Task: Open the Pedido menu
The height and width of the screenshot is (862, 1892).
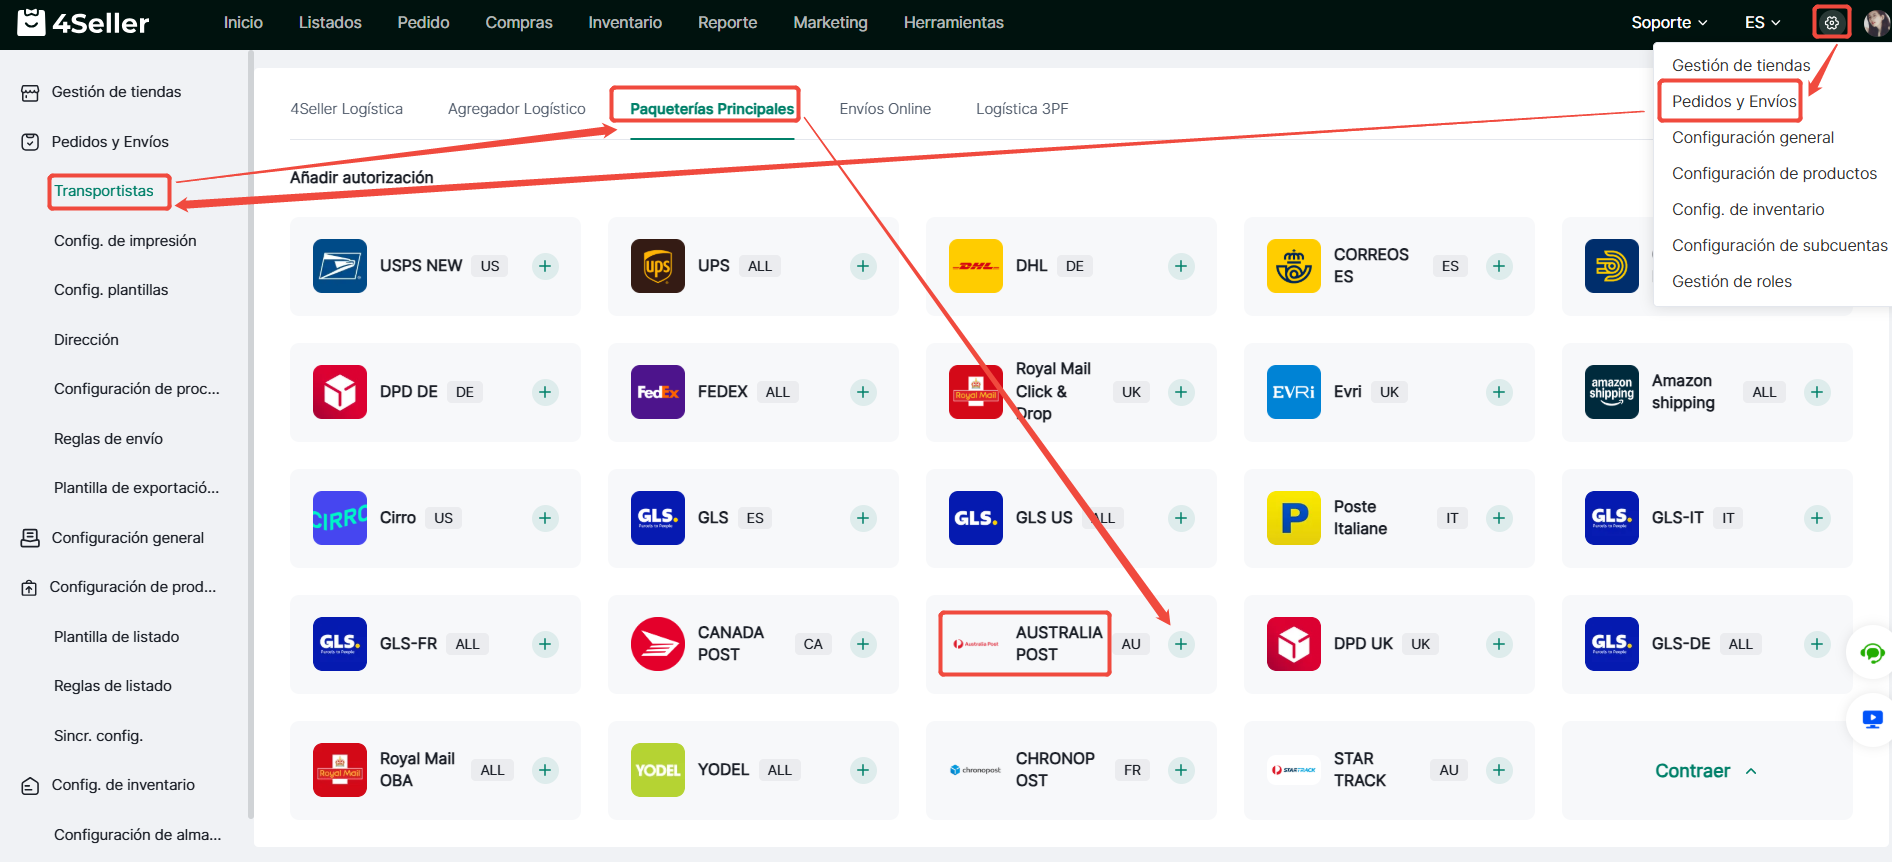Action: pyautogui.click(x=423, y=22)
